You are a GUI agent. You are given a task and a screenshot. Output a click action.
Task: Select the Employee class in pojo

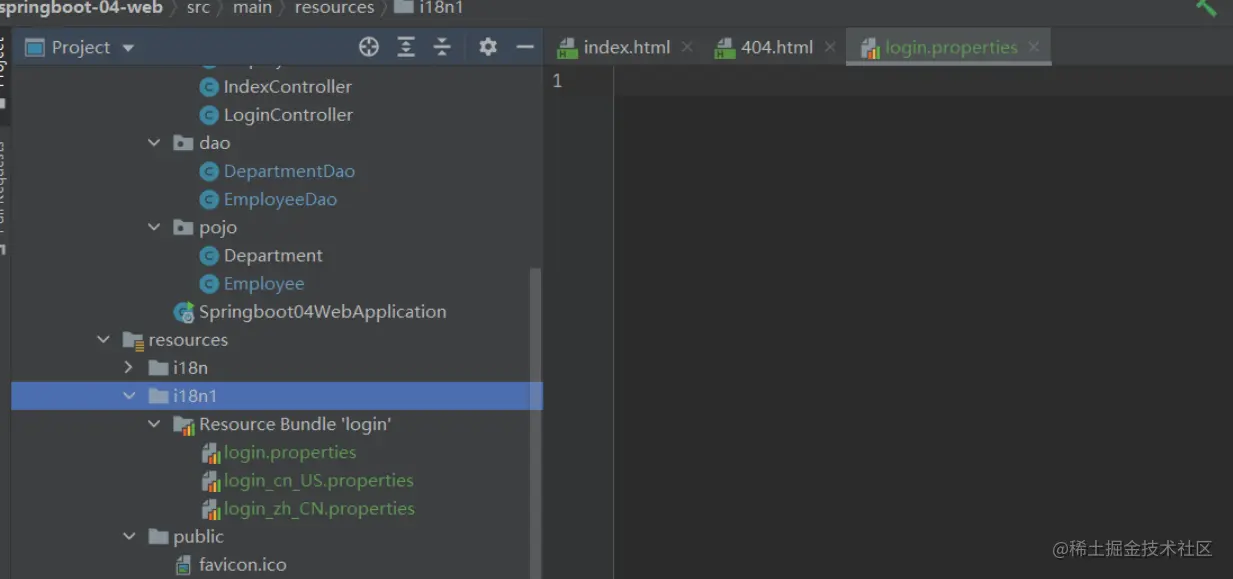coord(264,283)
